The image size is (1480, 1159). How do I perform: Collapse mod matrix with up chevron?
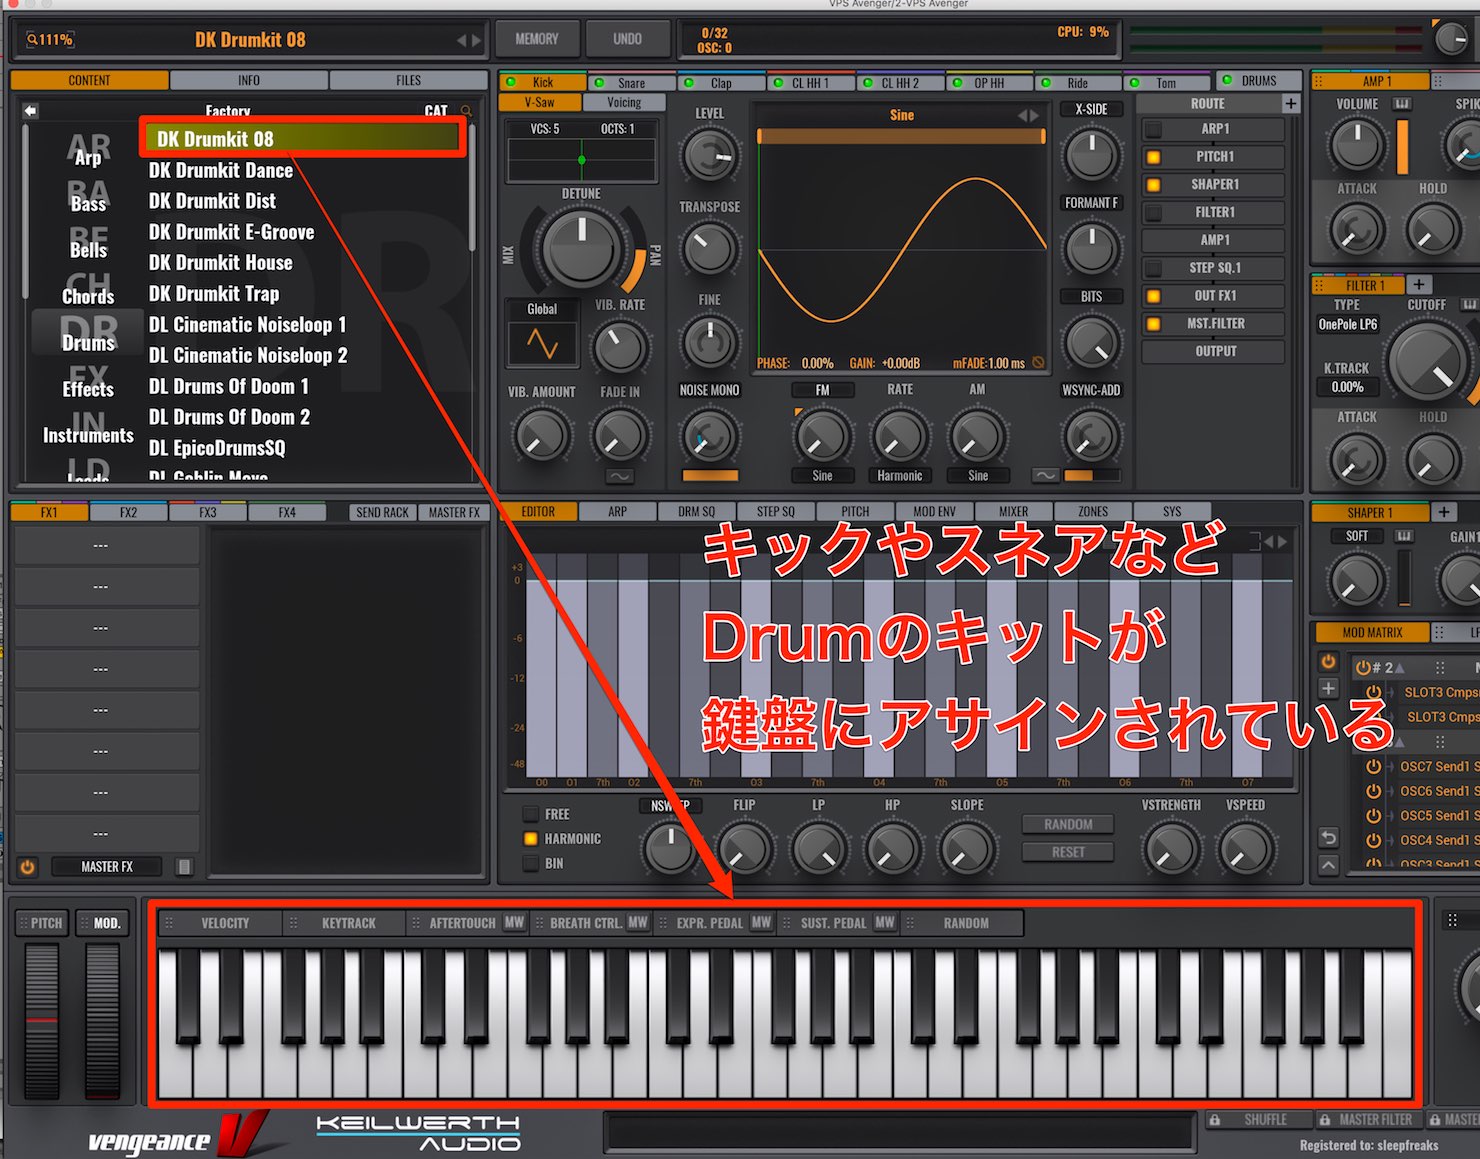pos(1328,864)
